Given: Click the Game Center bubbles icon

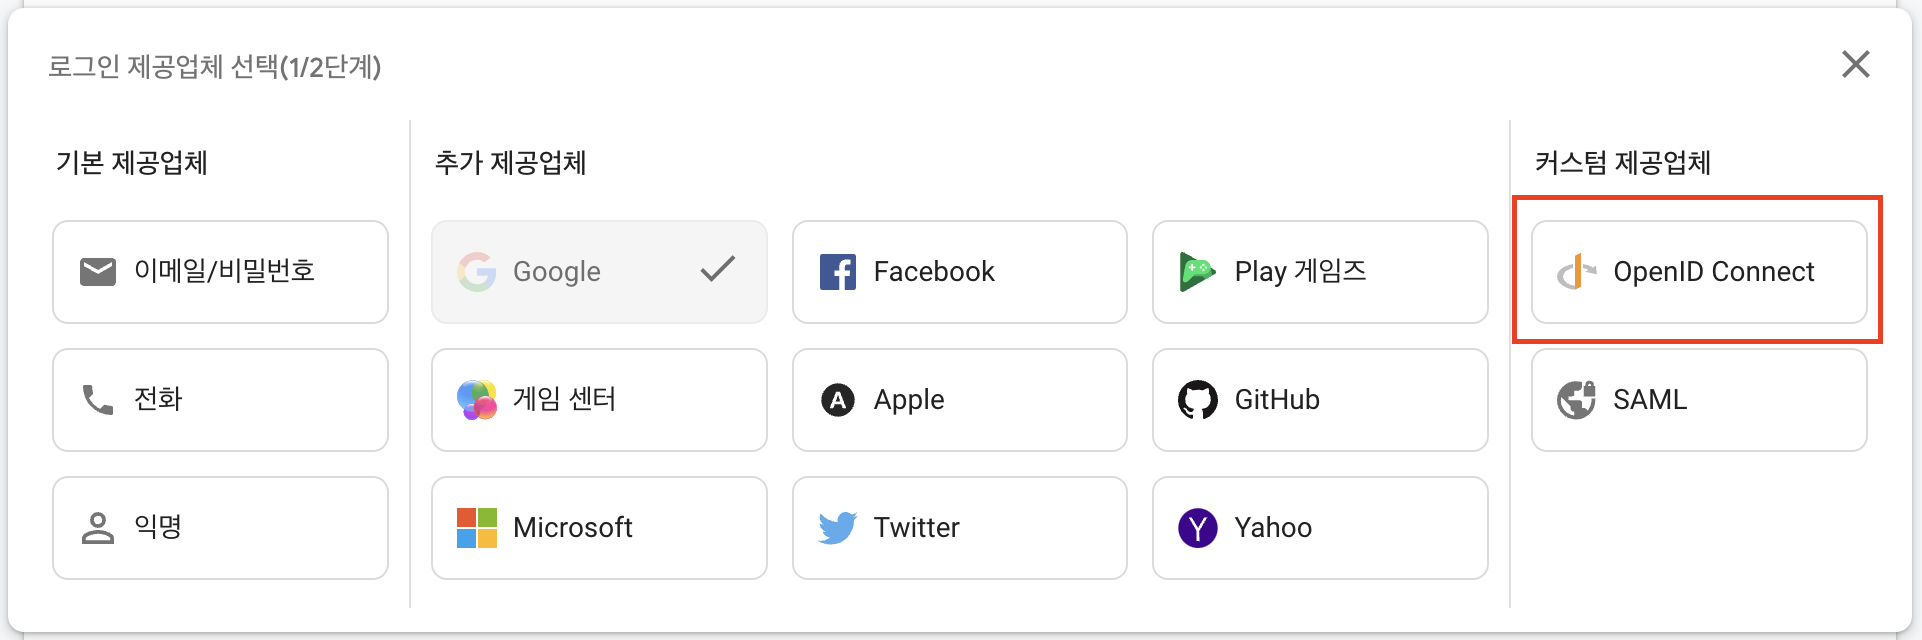Looking at the screenshot, I should click(x=477, y=400).
